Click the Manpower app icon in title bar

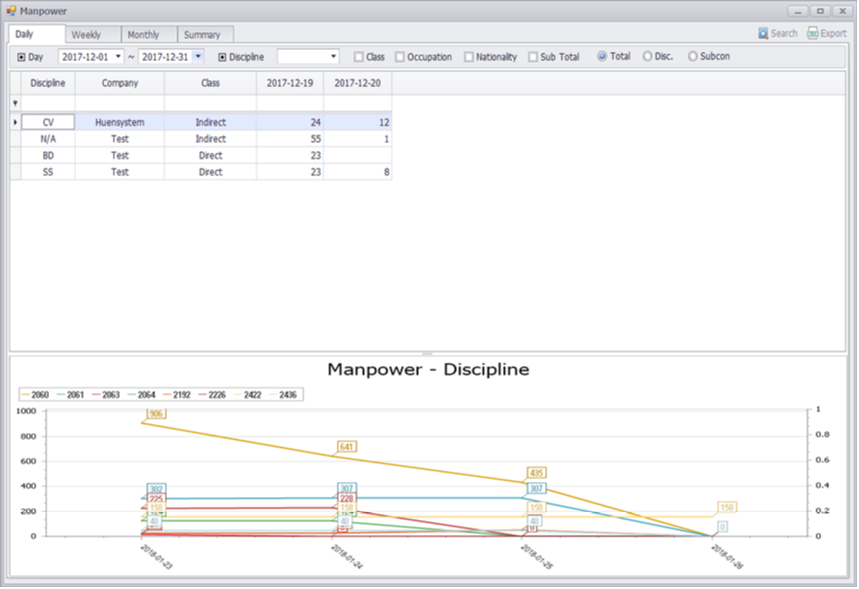click(x=13, y=11)
